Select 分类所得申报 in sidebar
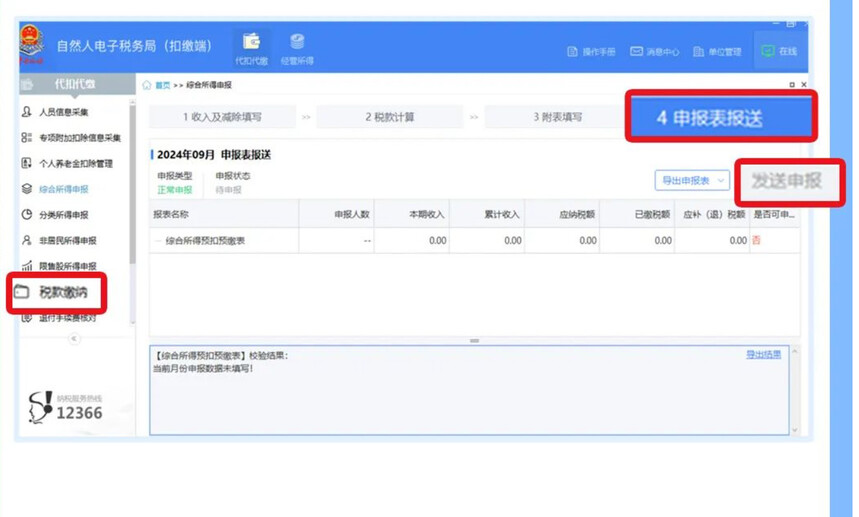This screenshot has height=517, width=859. tap(55, 215)
